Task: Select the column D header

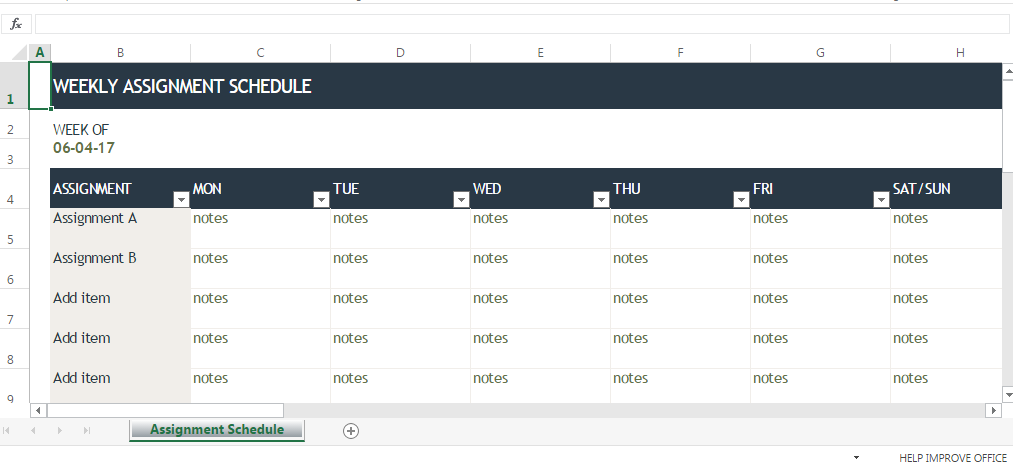Action: pos(400,52)
